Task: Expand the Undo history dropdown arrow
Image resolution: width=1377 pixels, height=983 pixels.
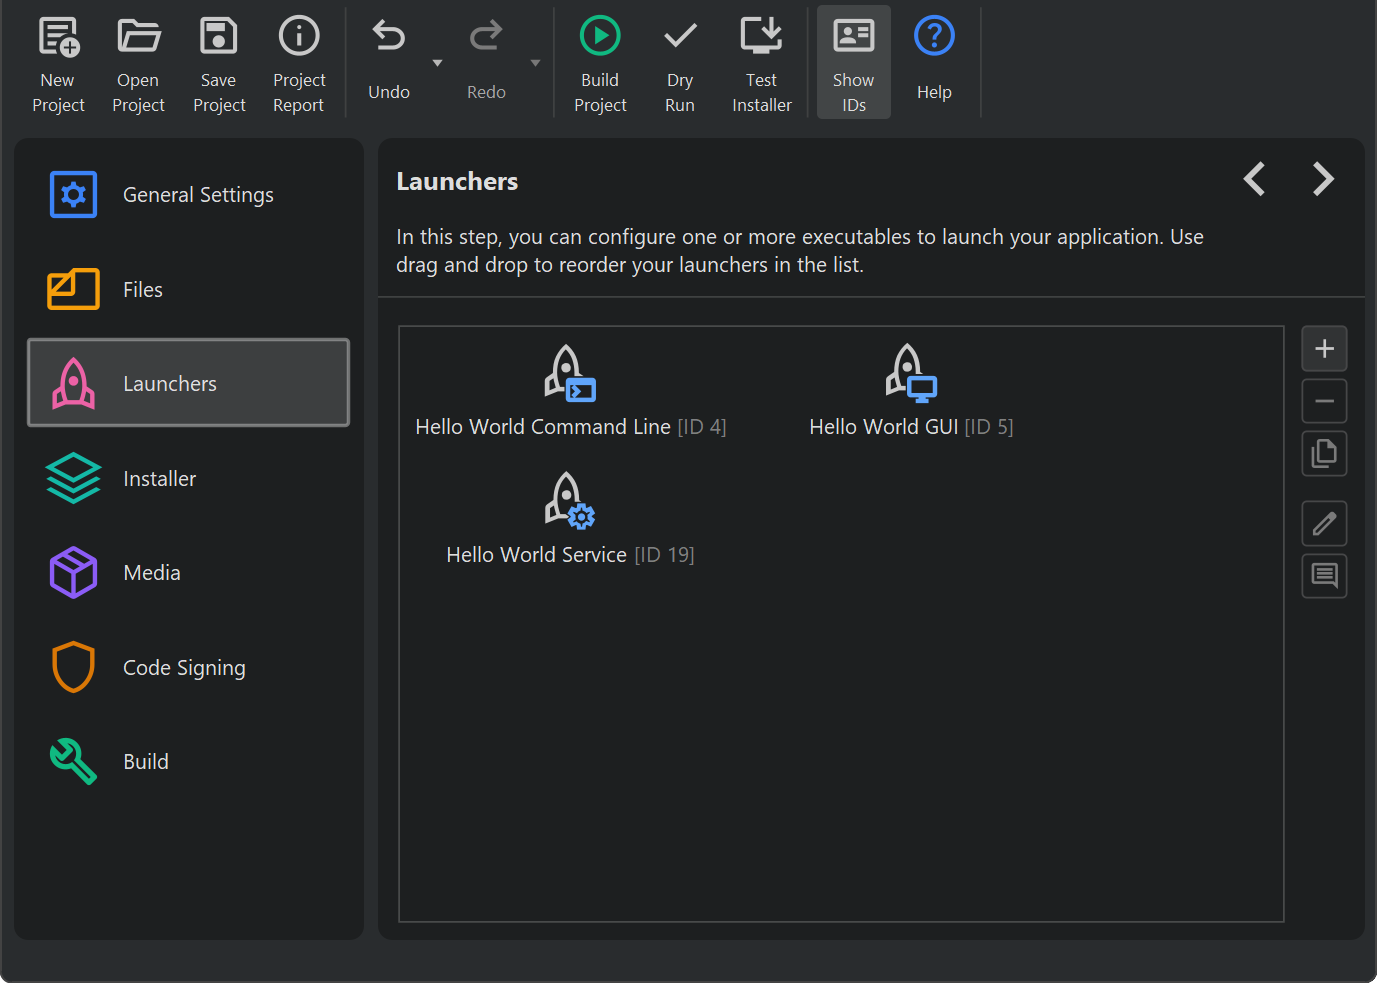Action: point(437,63)
